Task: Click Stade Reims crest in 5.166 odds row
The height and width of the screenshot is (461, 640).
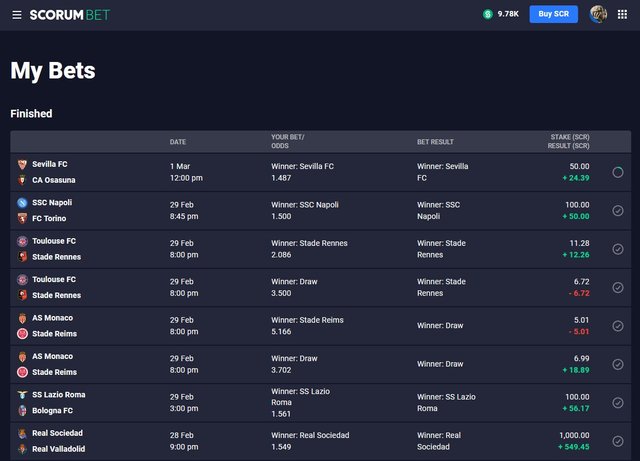Action: click(22, 334)
